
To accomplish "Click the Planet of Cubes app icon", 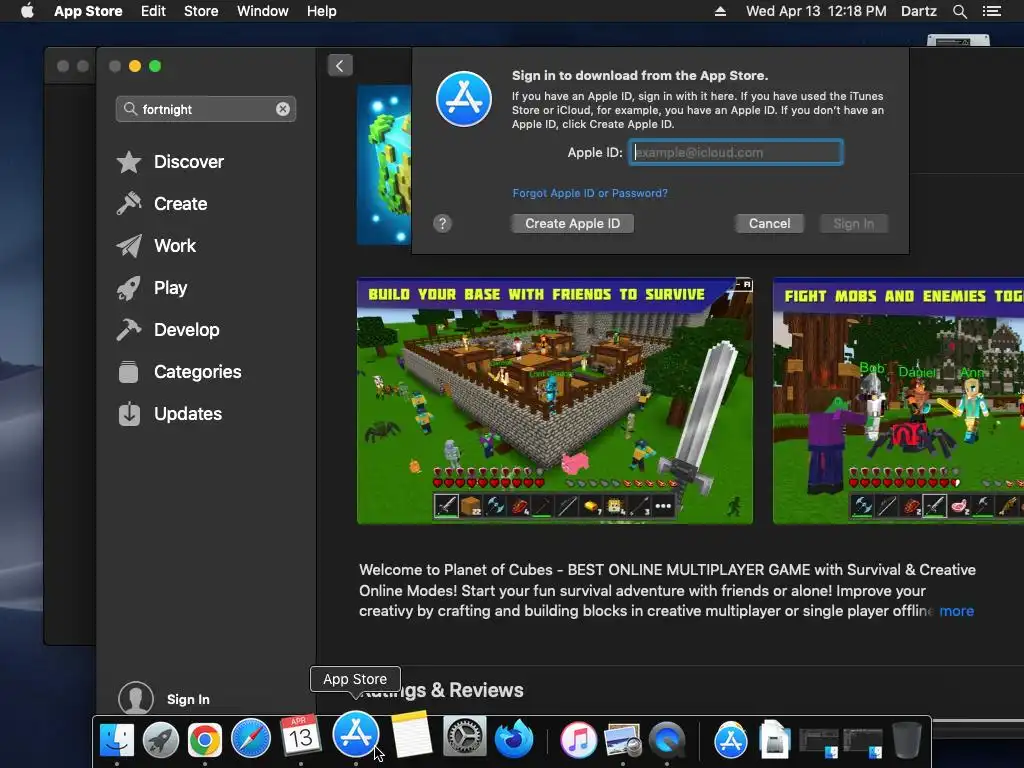I will 385,165.
